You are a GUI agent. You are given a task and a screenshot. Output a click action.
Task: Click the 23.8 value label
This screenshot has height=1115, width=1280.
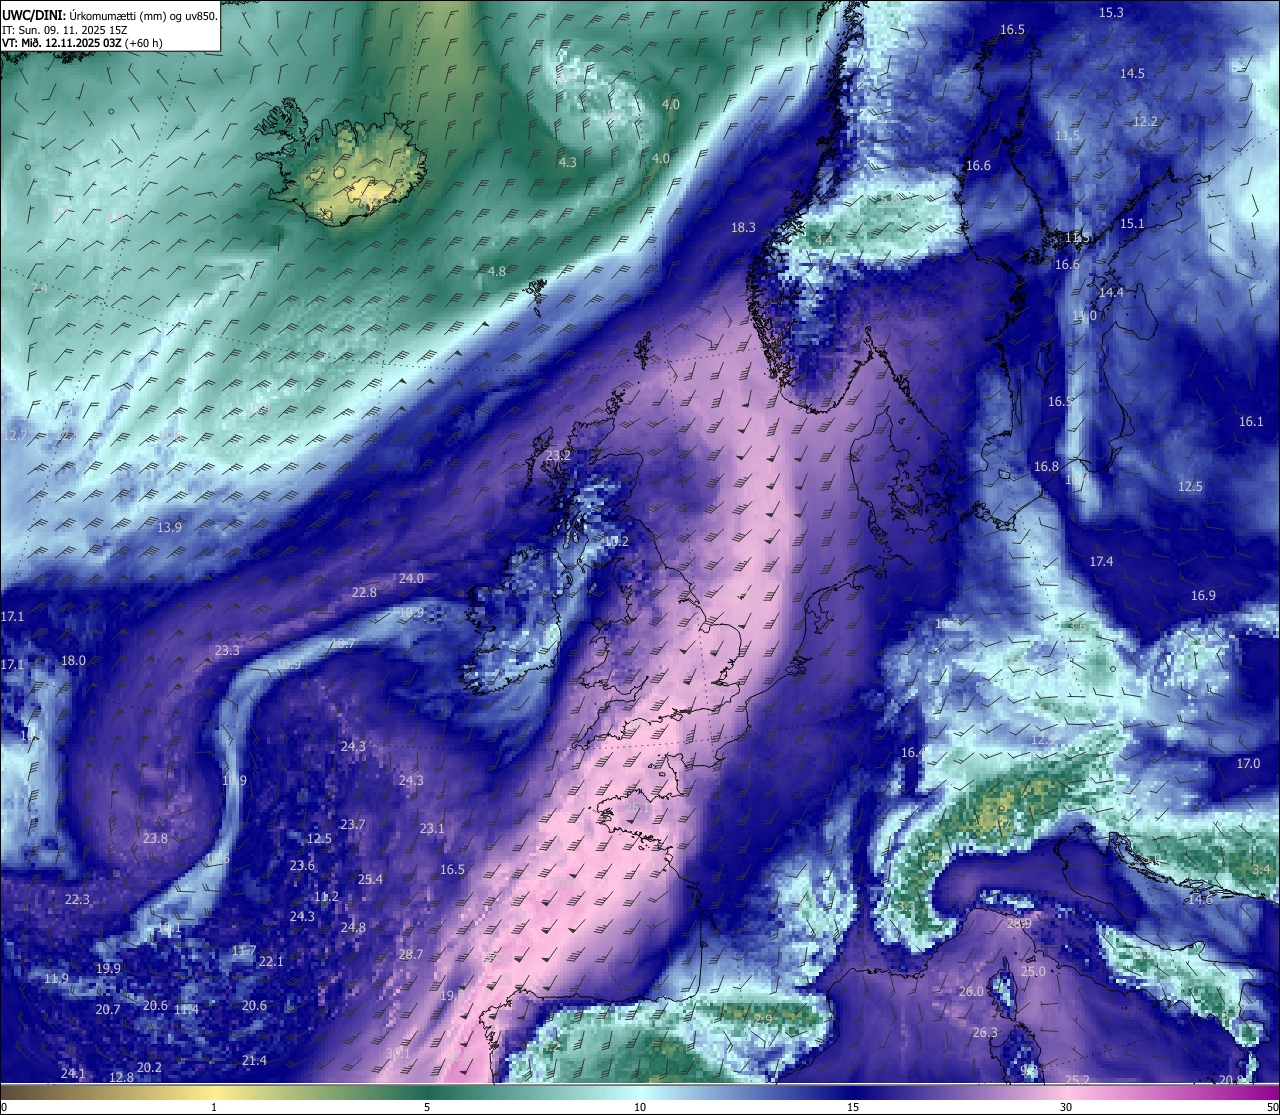point(155,839)
